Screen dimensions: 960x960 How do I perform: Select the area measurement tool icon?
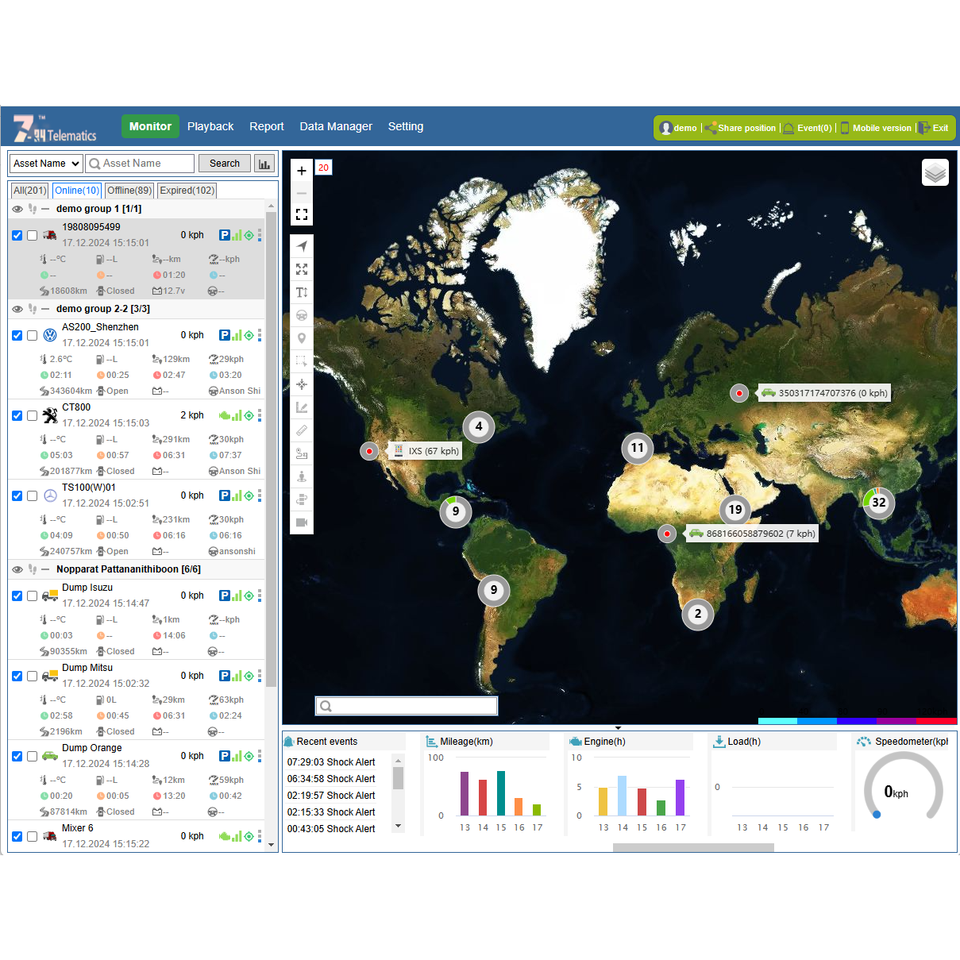tap(301, 407)
